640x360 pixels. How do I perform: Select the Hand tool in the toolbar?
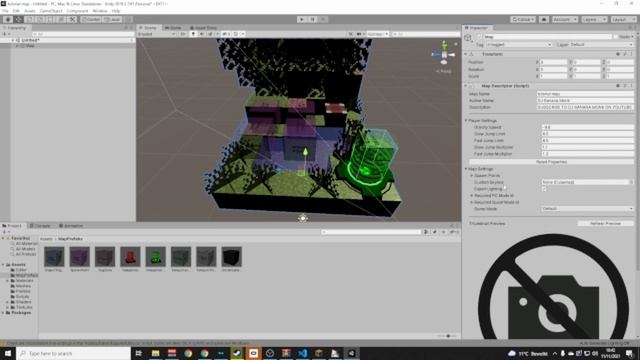(x=8, y=19)
